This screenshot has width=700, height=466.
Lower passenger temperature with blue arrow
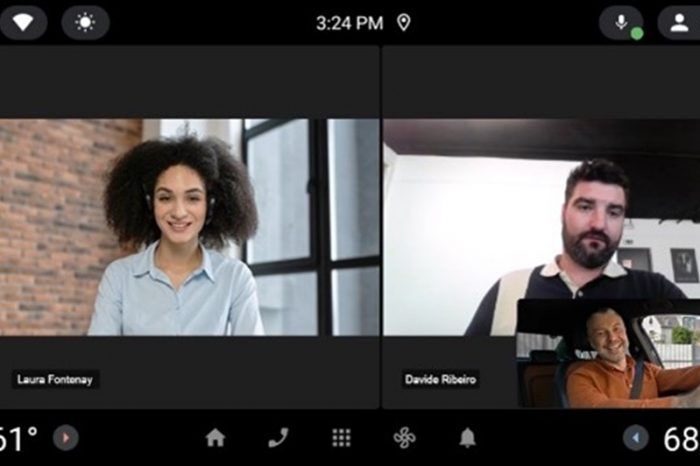tap(636, 437)
